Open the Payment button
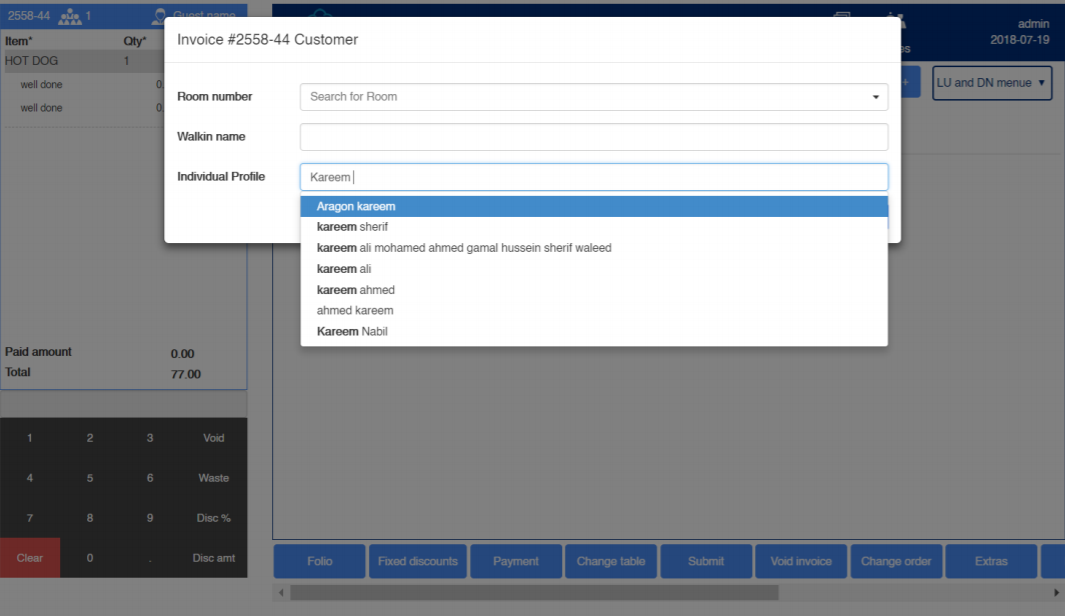This screenshot has height=616, width=1065. pos(516,561)
